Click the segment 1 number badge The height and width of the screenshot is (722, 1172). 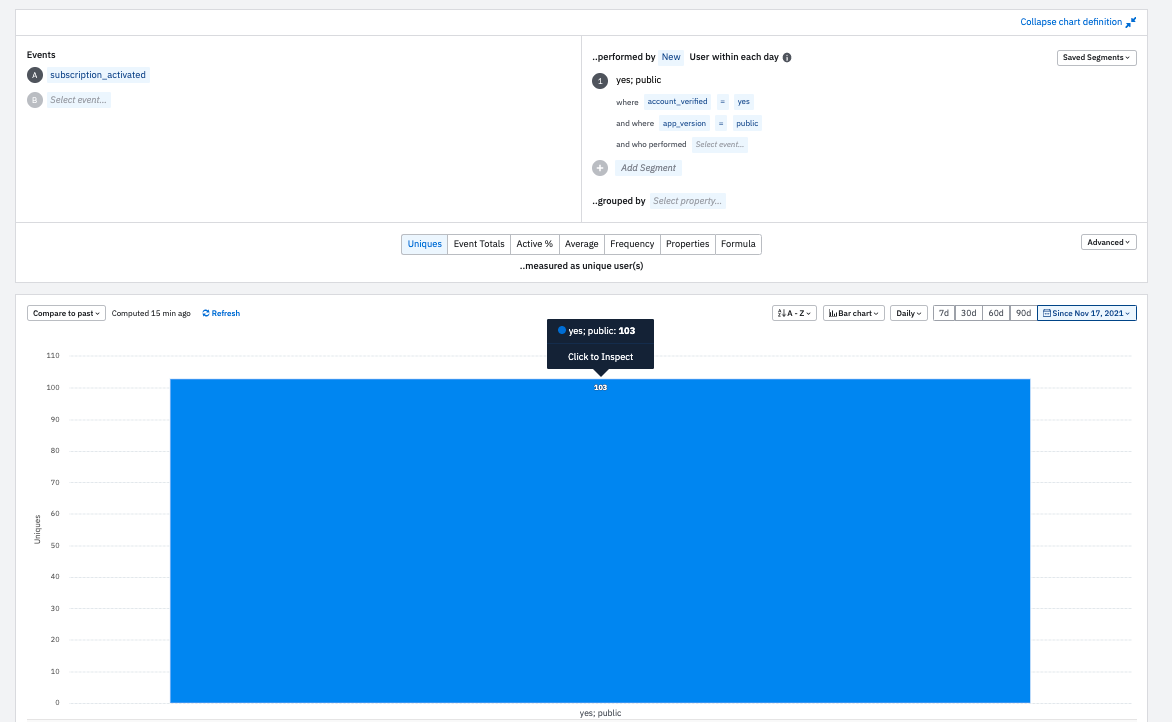(600, 81)
